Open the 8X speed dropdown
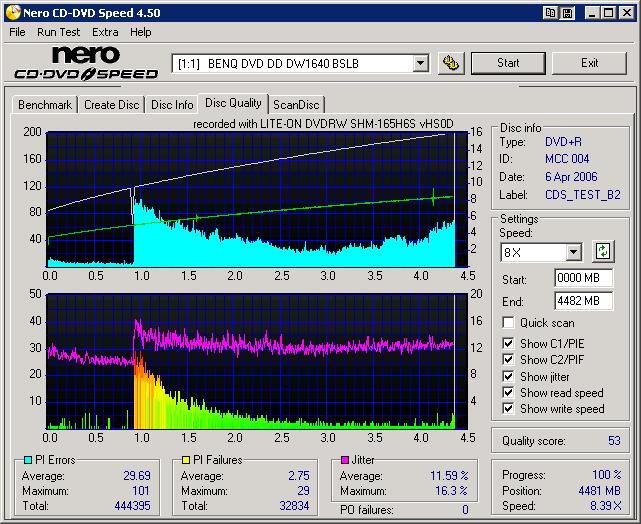 [x=573, y=252]
